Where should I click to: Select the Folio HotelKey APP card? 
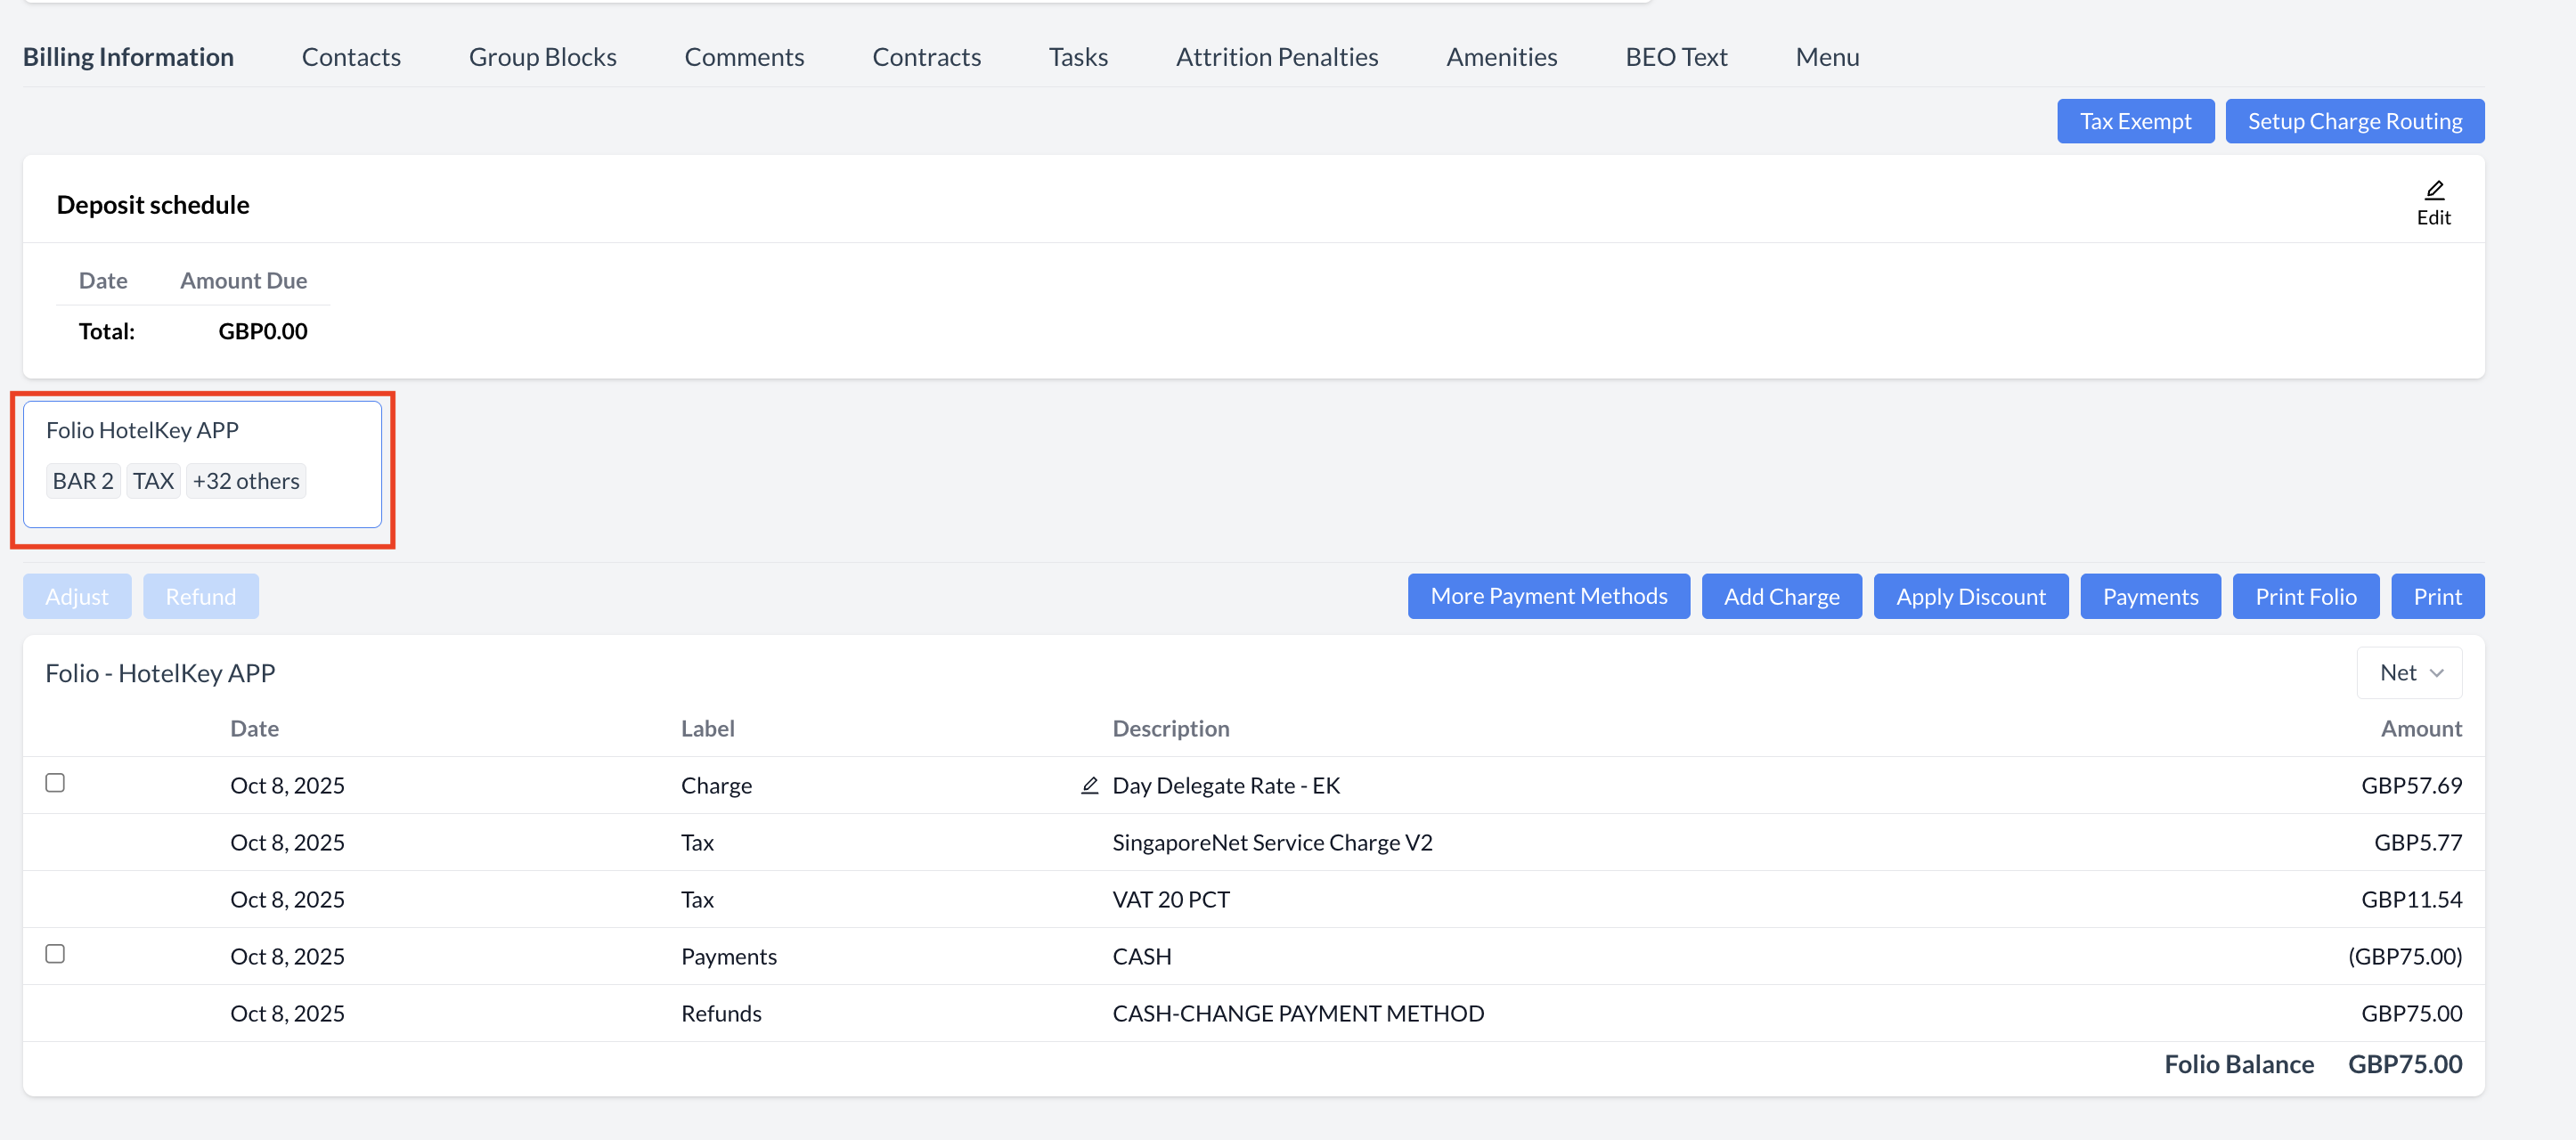tap(202, 432)
